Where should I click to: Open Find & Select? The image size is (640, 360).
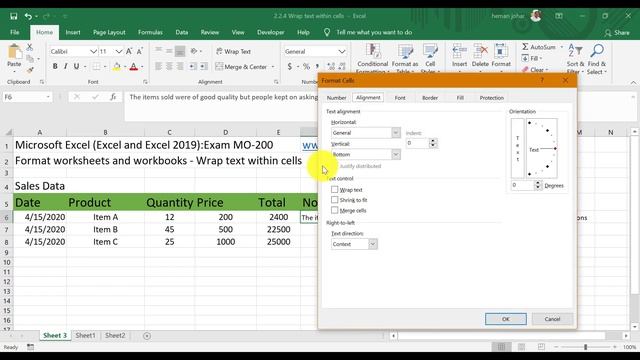point(597,58)
